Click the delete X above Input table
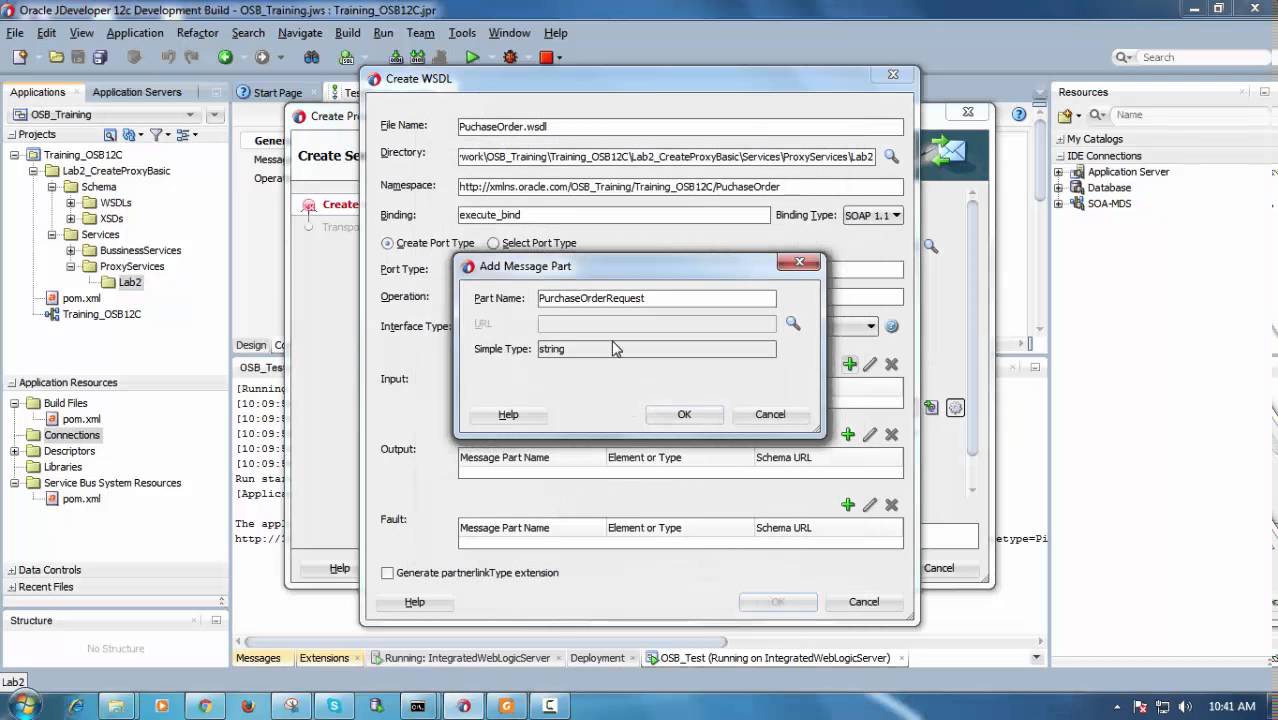This screenshot has height=720, width=1278. pyautogui.click(x=892, y=364)
